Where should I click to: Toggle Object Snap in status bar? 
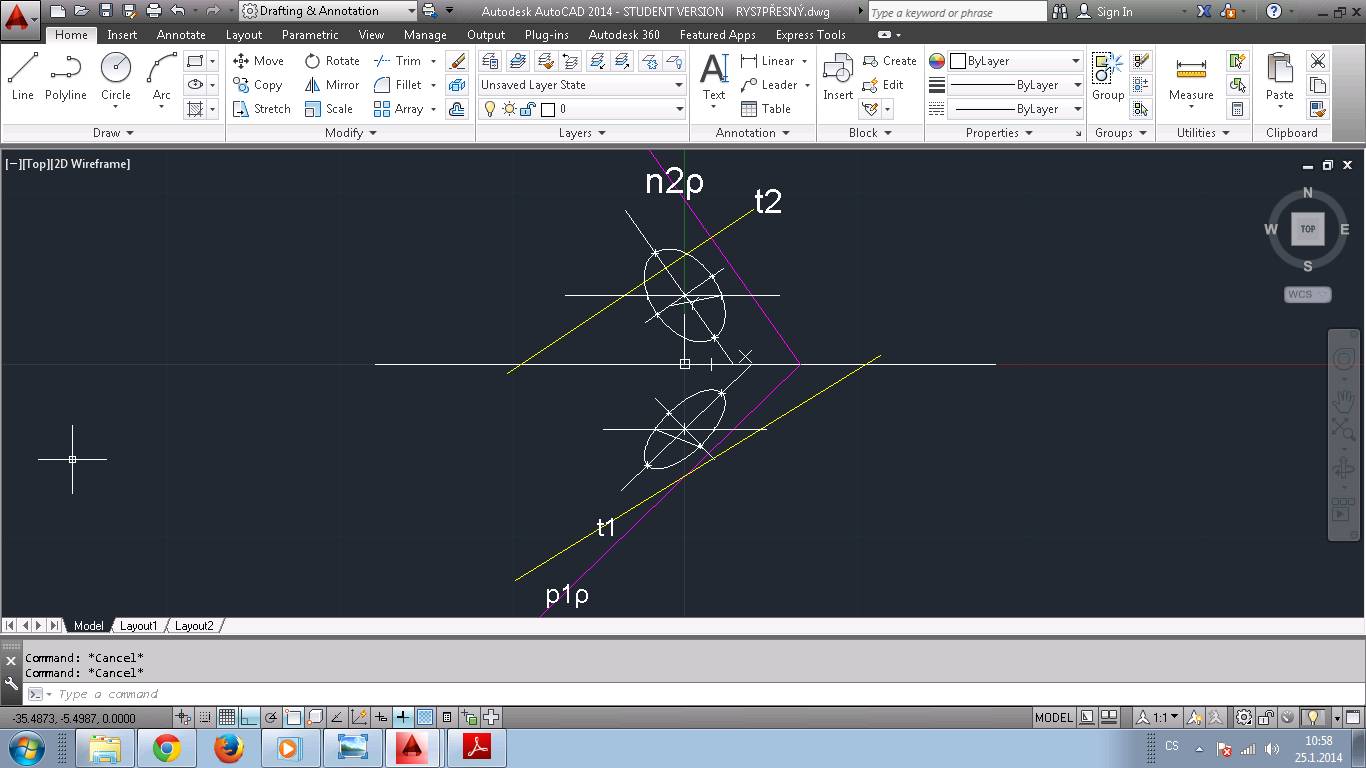[x=293, y=717]
